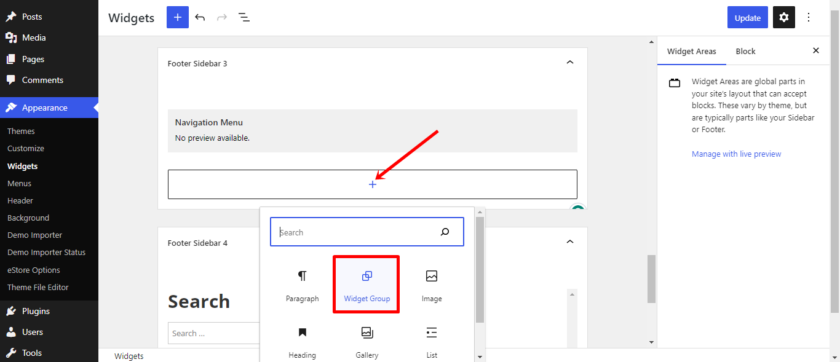Open Theme File Editor
The height and width of the screenshot is (362, 840).
pos(38,287)
